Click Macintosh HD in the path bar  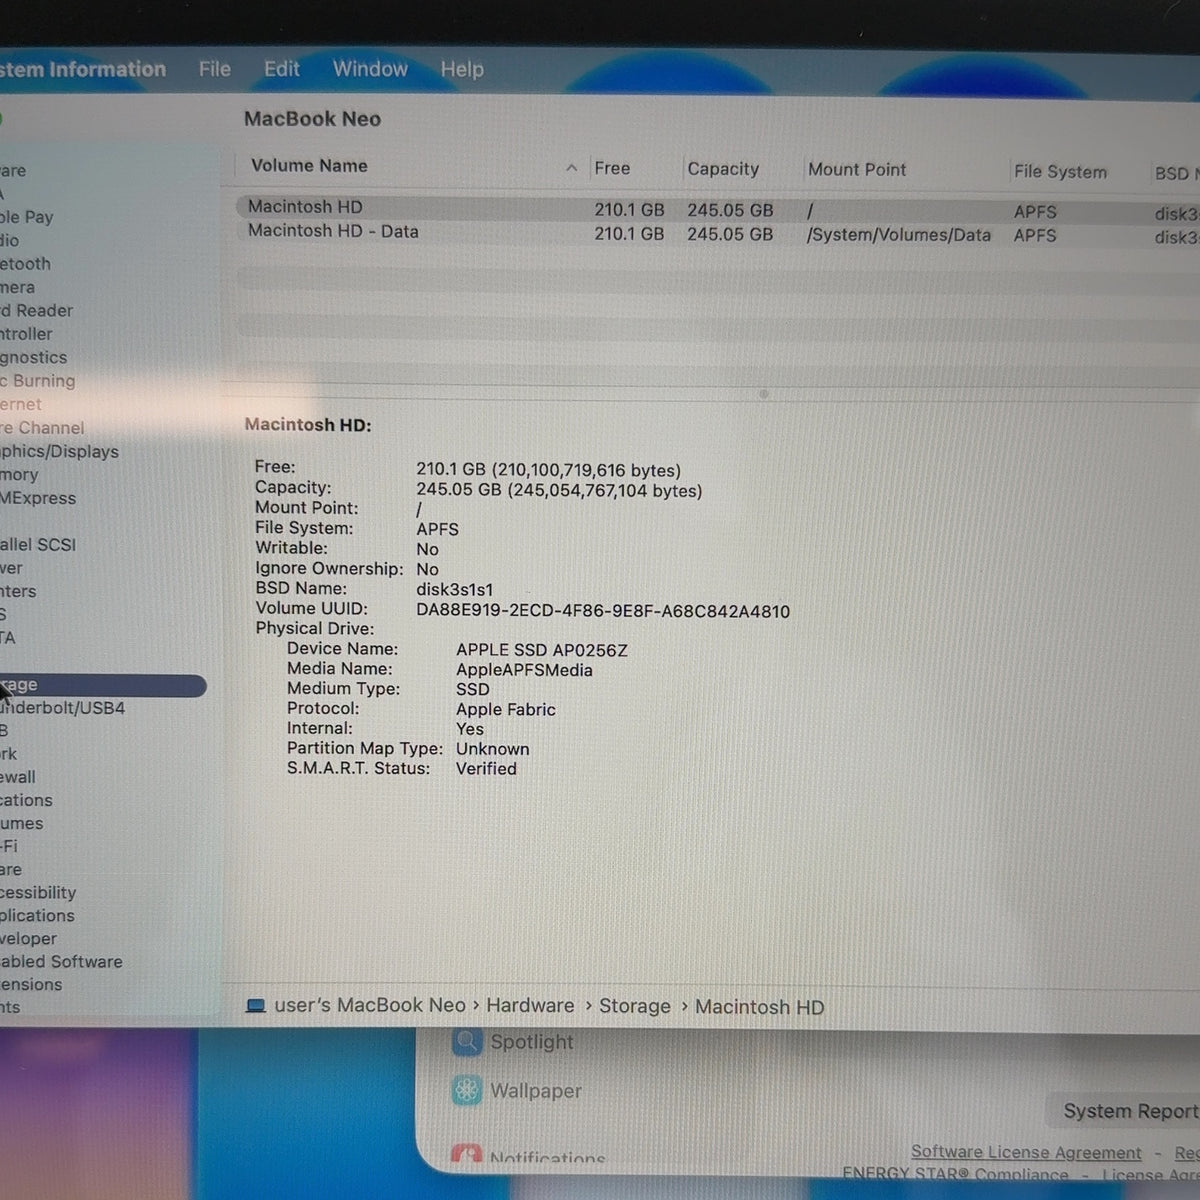tap(759, 1007)
